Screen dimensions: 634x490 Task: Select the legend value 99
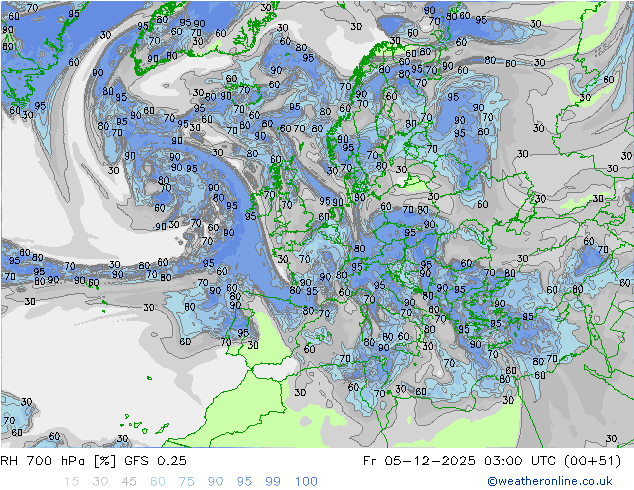click(x=273, y=481)
